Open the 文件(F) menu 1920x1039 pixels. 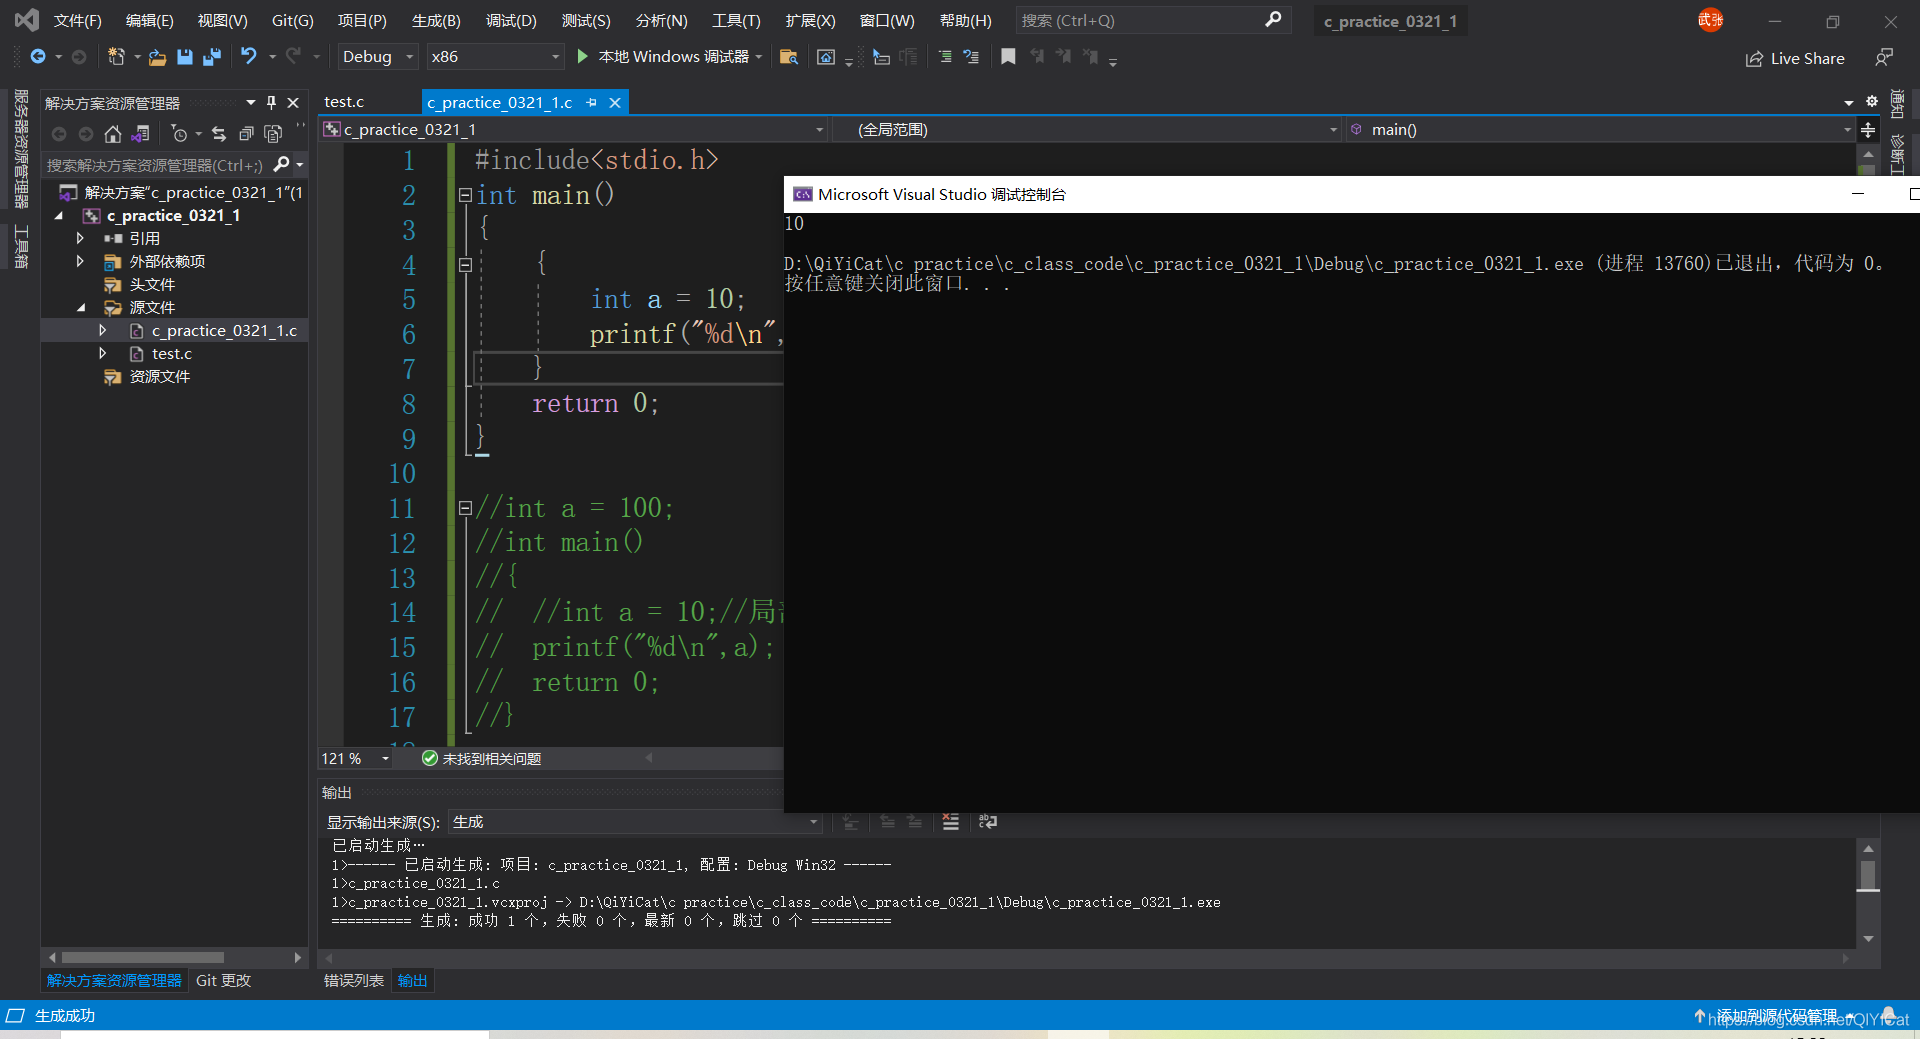coord(78,21)
